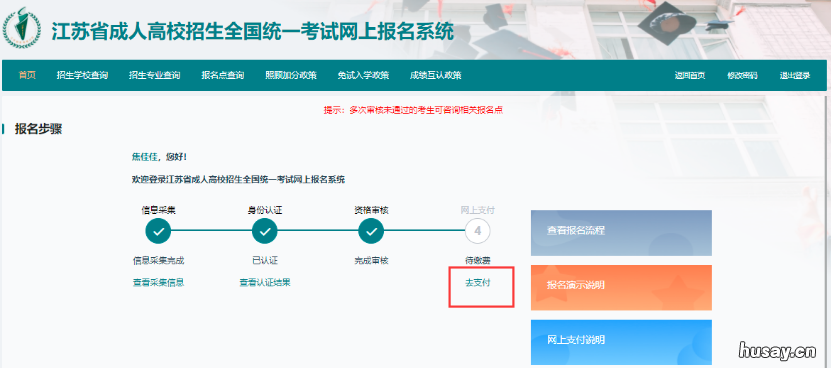
Task: Click the 待缴费 status text
Action: 478,260
